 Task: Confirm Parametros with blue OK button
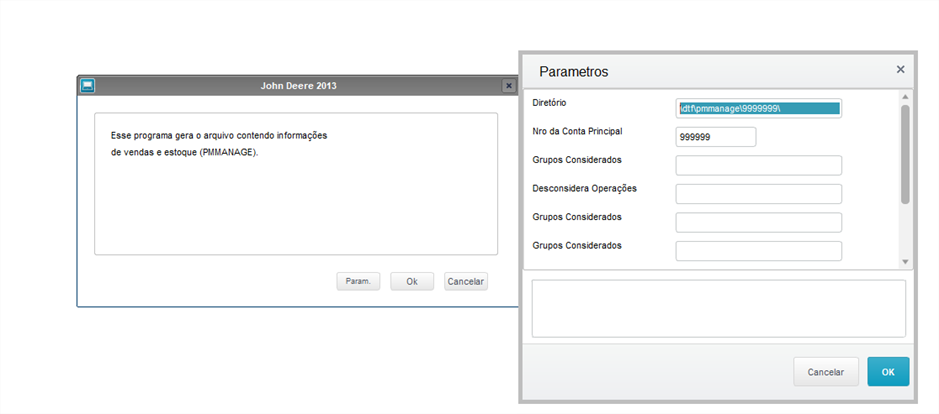(x=888, y=372)
